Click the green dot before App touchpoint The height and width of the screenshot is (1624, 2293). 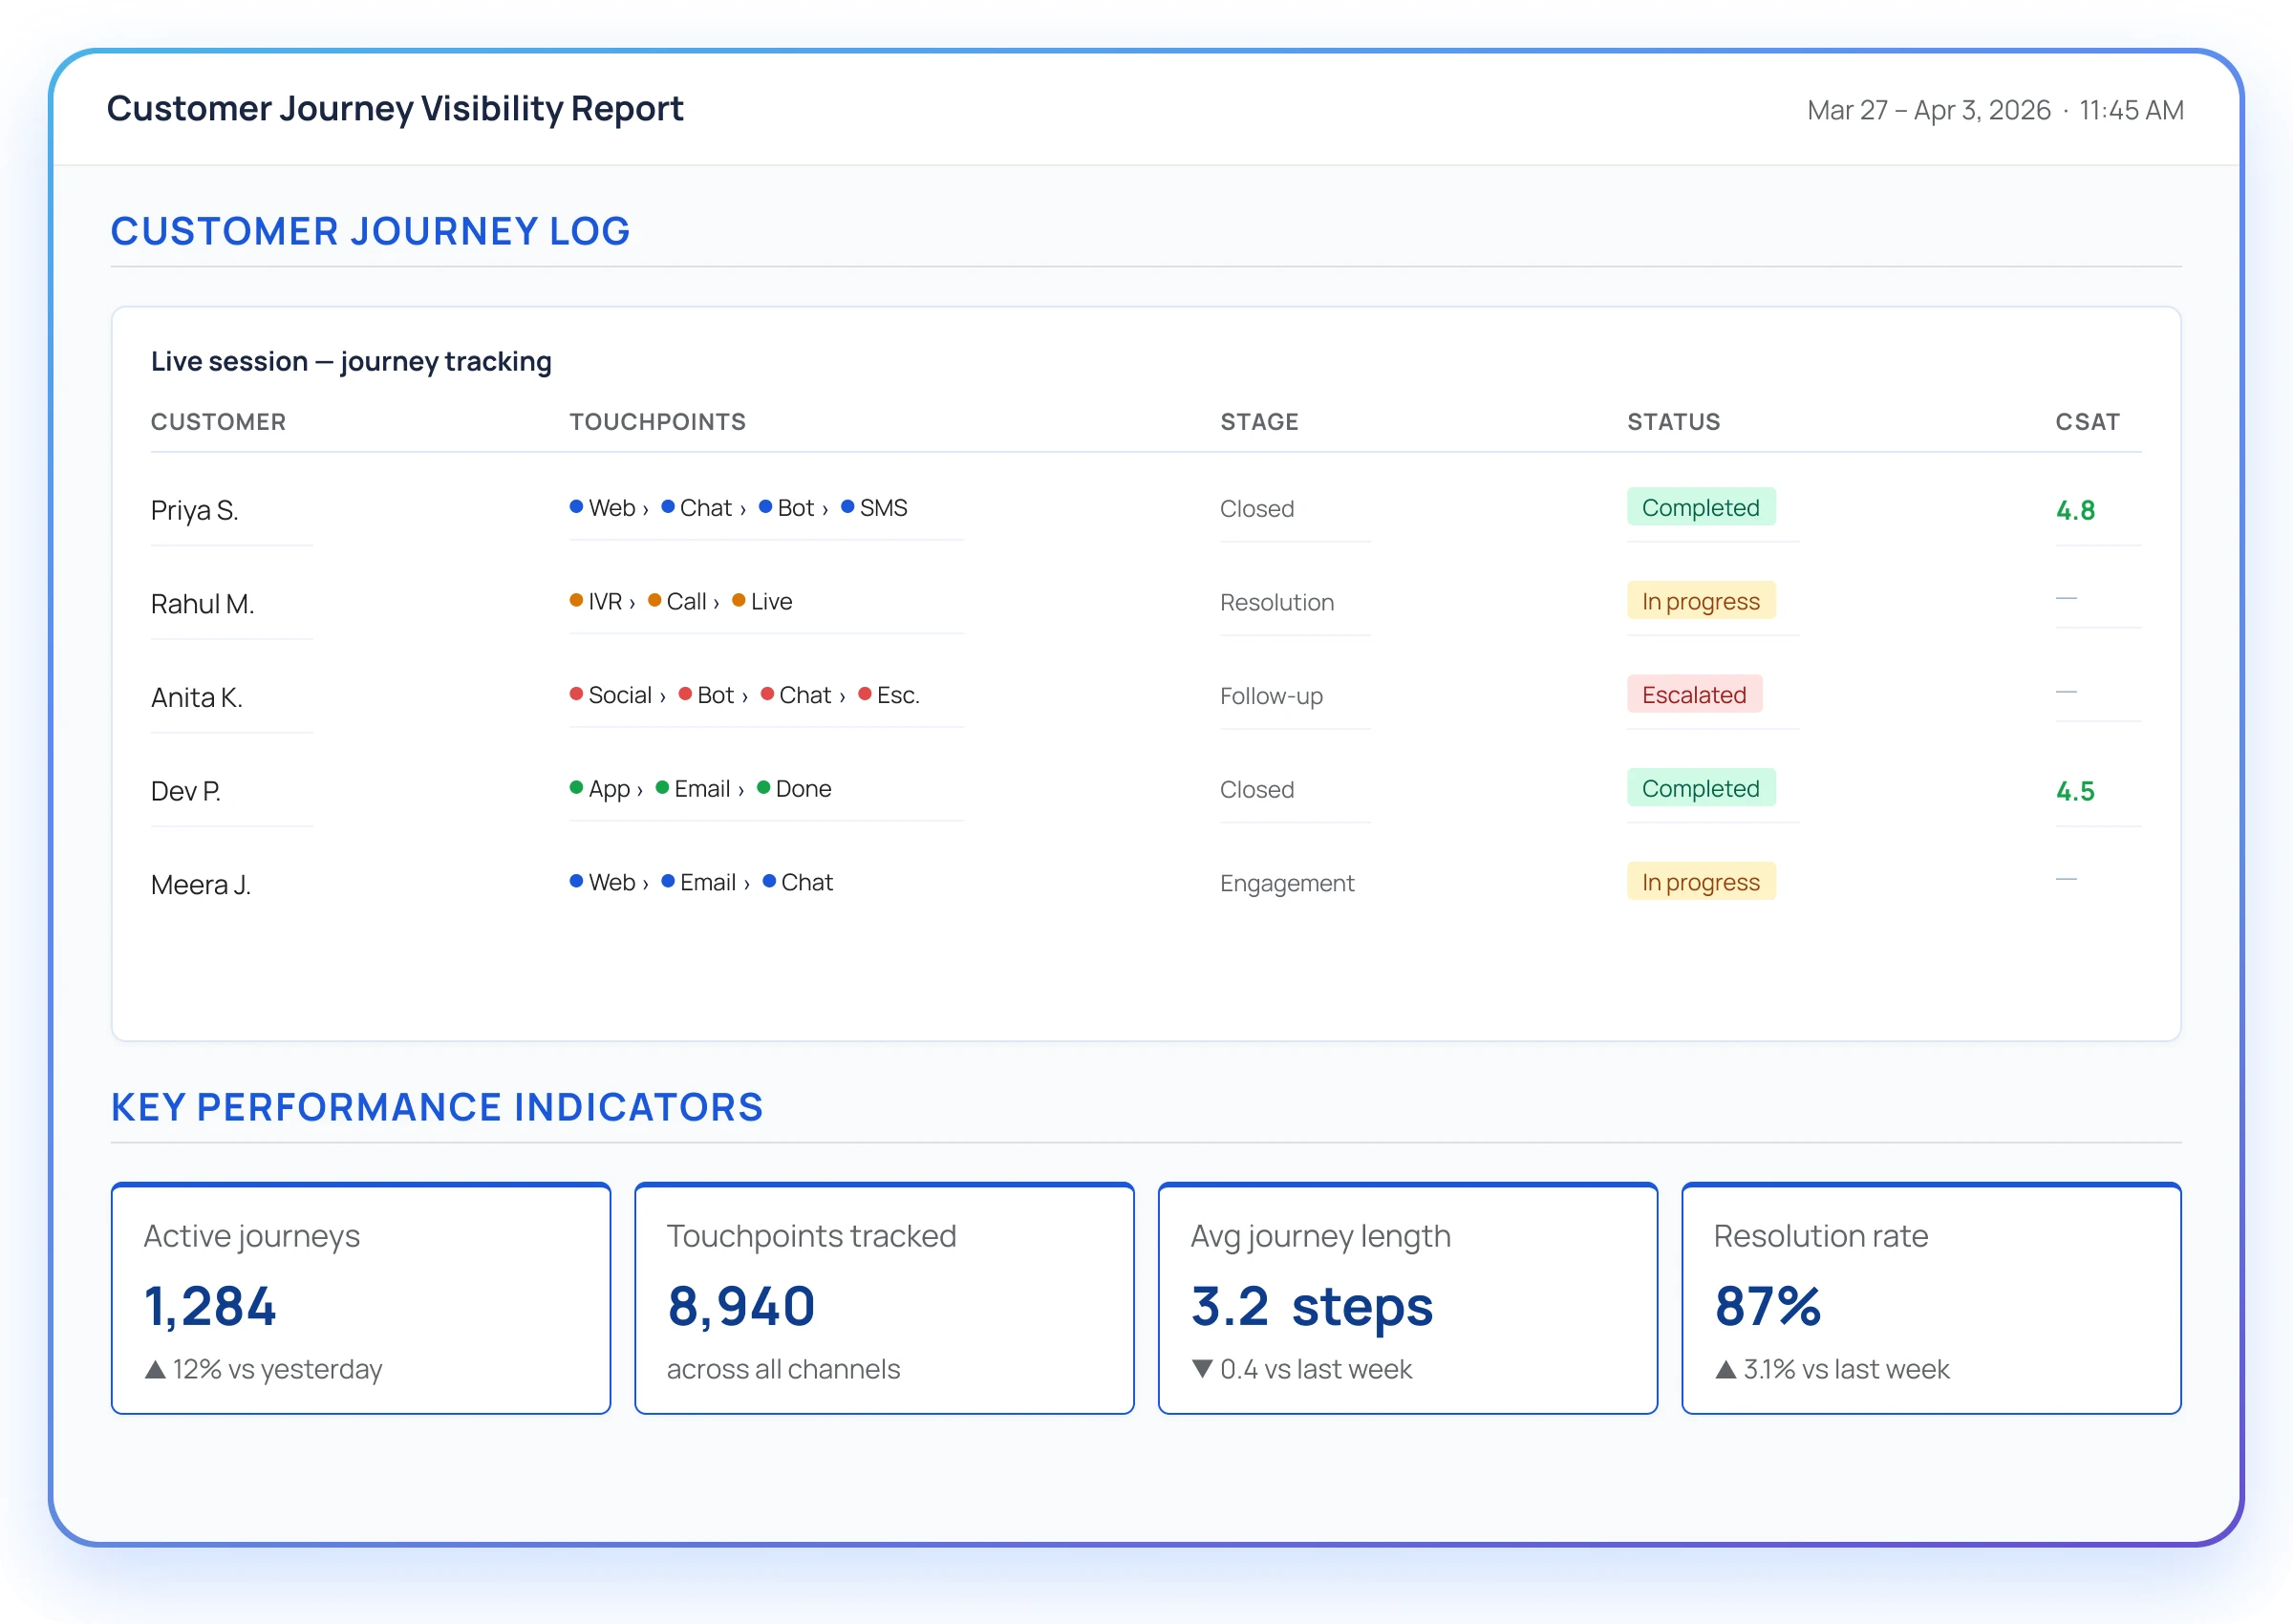point(576,788)
